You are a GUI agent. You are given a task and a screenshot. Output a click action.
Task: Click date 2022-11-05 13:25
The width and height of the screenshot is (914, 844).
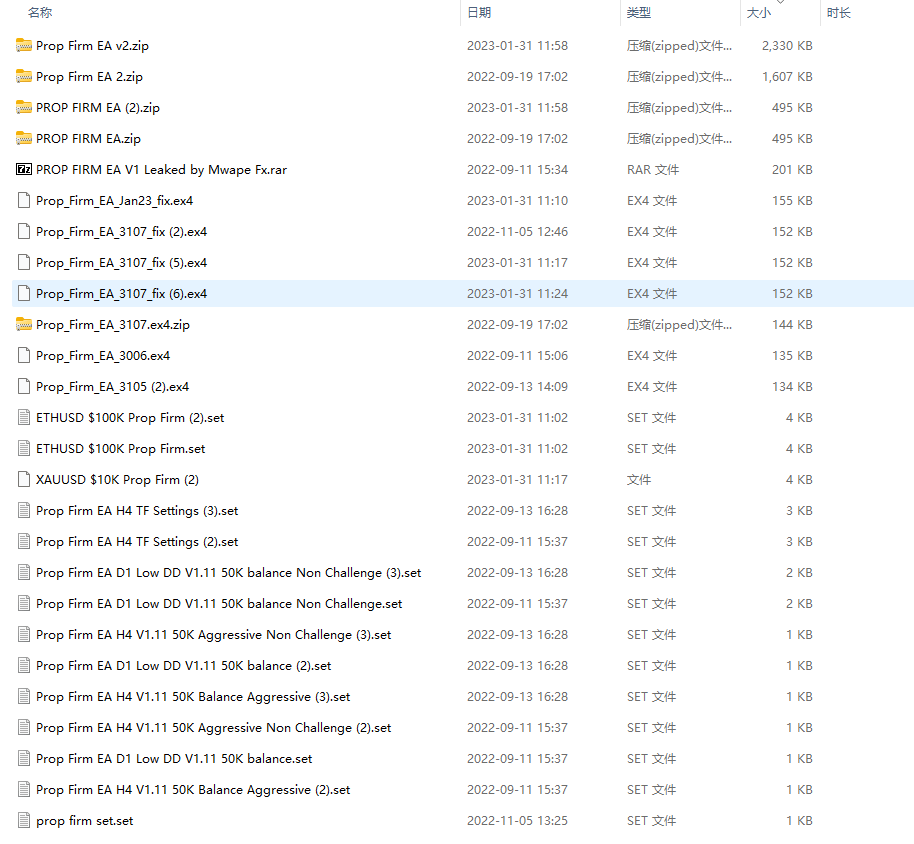517,820
